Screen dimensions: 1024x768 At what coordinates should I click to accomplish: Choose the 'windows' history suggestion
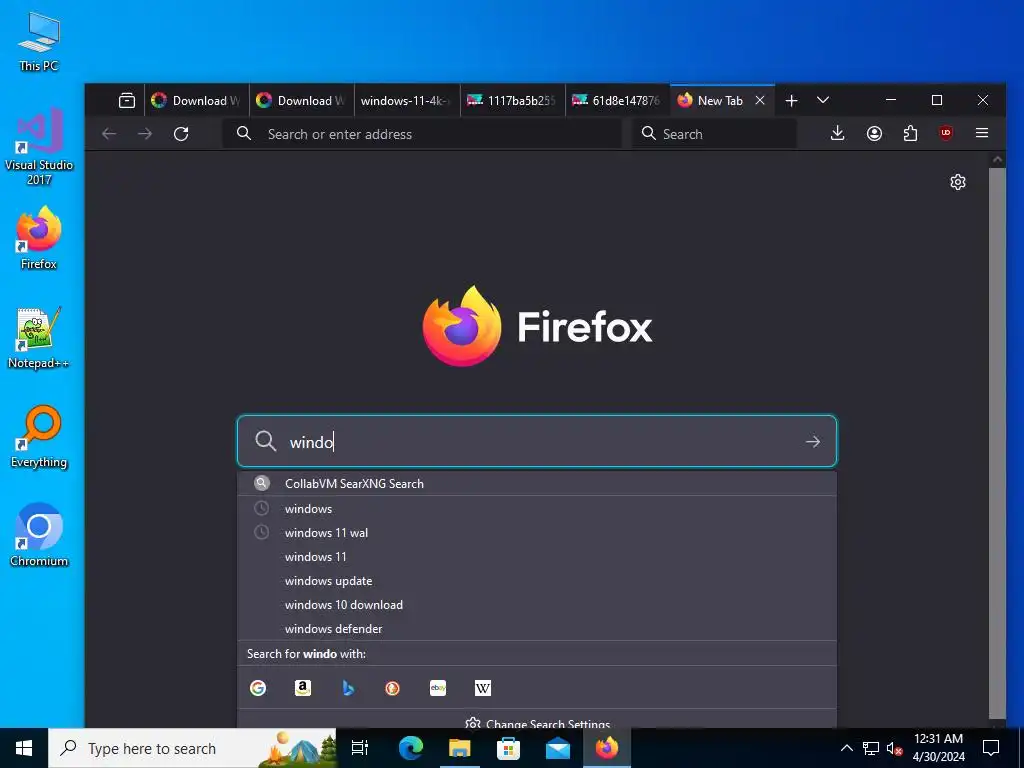coord(537,509)
